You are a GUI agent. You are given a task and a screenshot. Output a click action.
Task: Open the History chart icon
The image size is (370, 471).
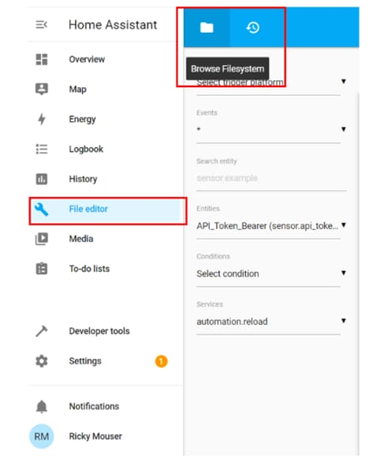(x=42, y=179)
